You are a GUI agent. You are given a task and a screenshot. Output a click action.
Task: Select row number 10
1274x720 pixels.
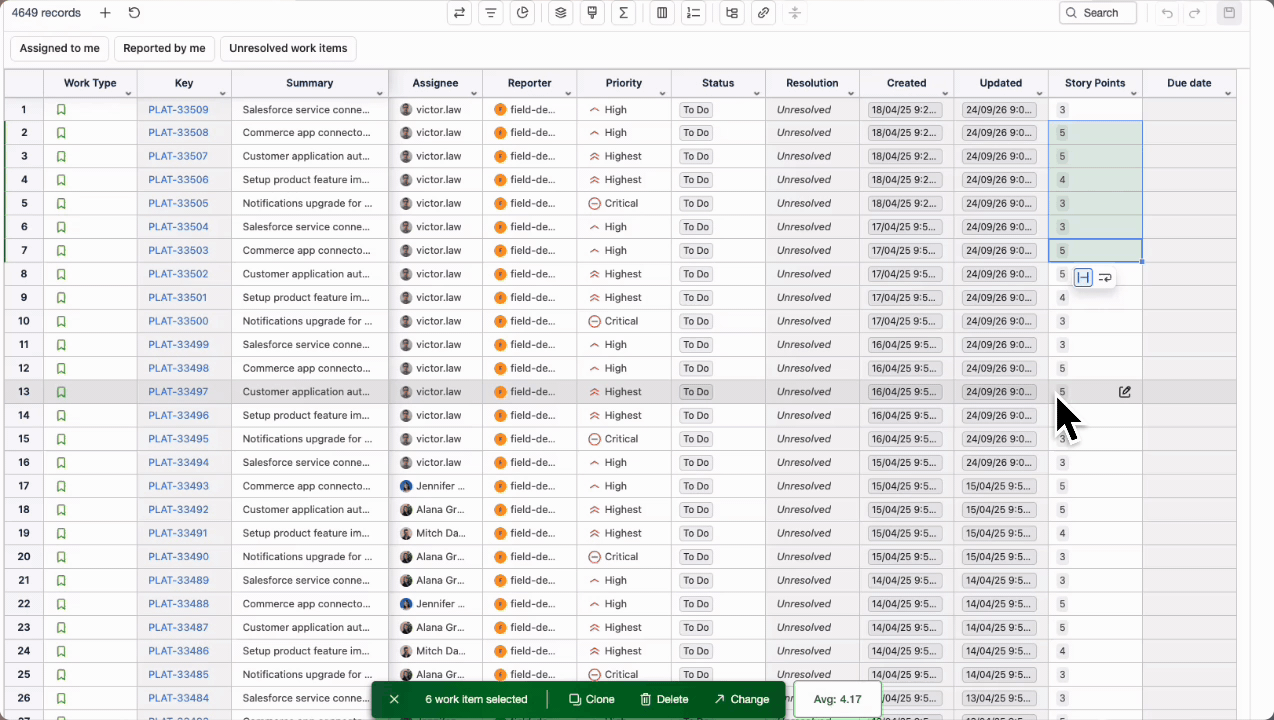pyautogui.click(x=23, y=321)
